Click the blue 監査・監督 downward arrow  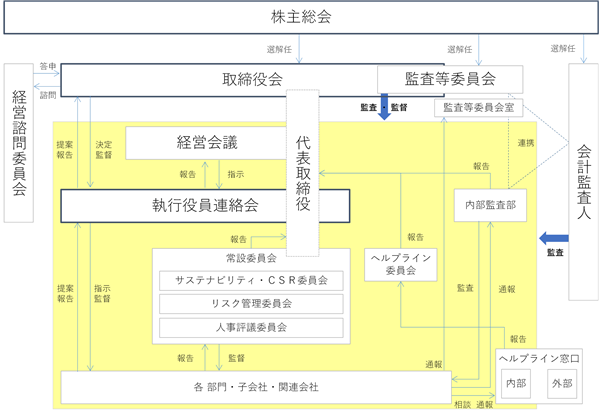pyautogui.click(x=384, y=107)
